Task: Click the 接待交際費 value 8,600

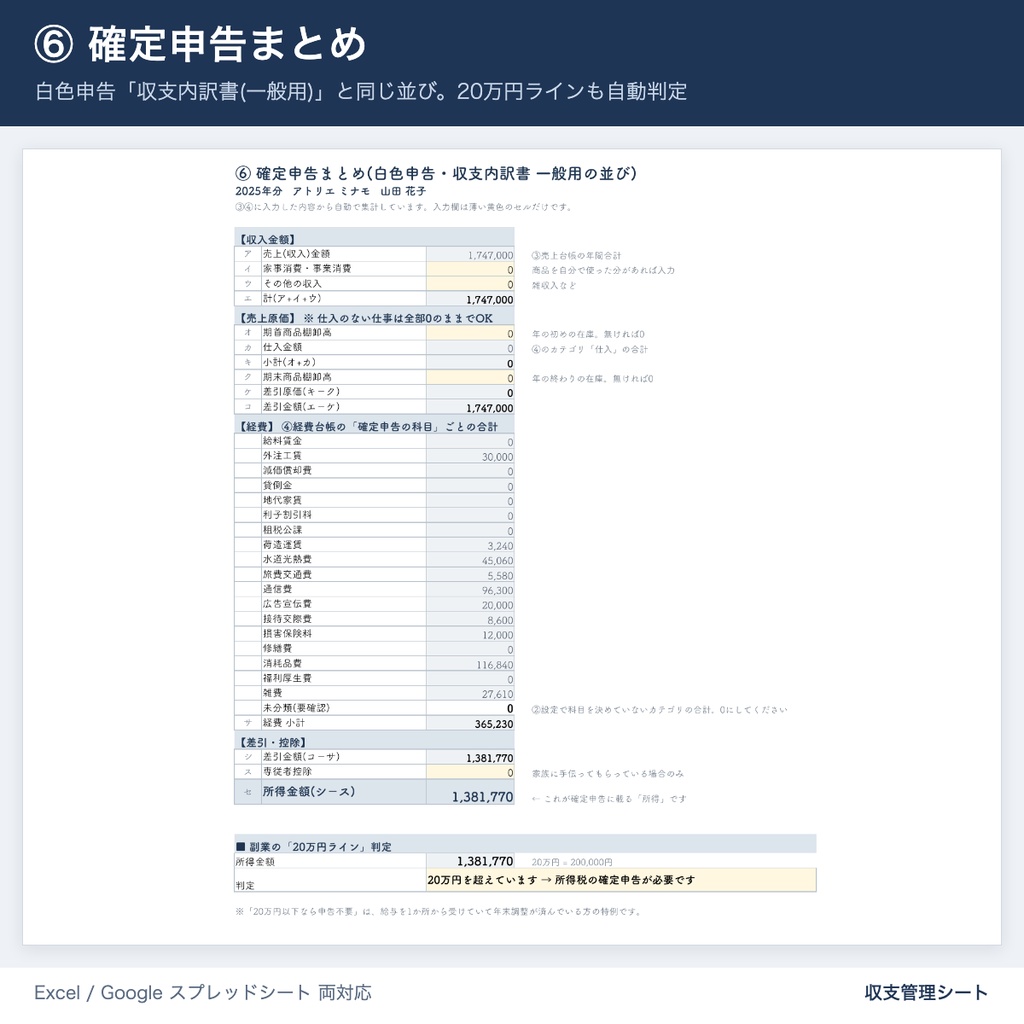Action: tap(500, 620)
